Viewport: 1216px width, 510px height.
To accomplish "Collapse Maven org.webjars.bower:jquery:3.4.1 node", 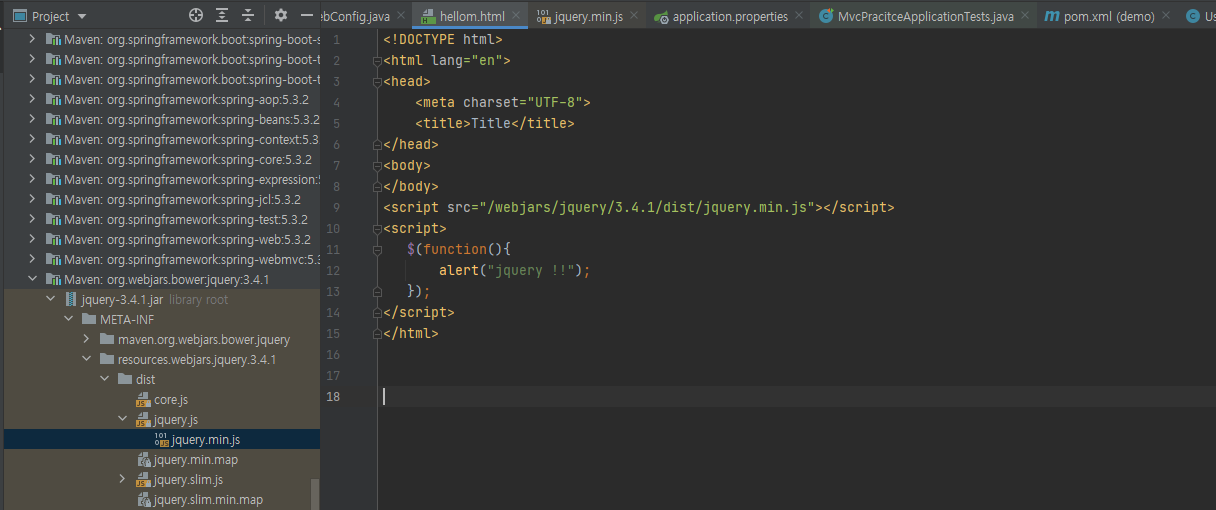I will point(32,280).
